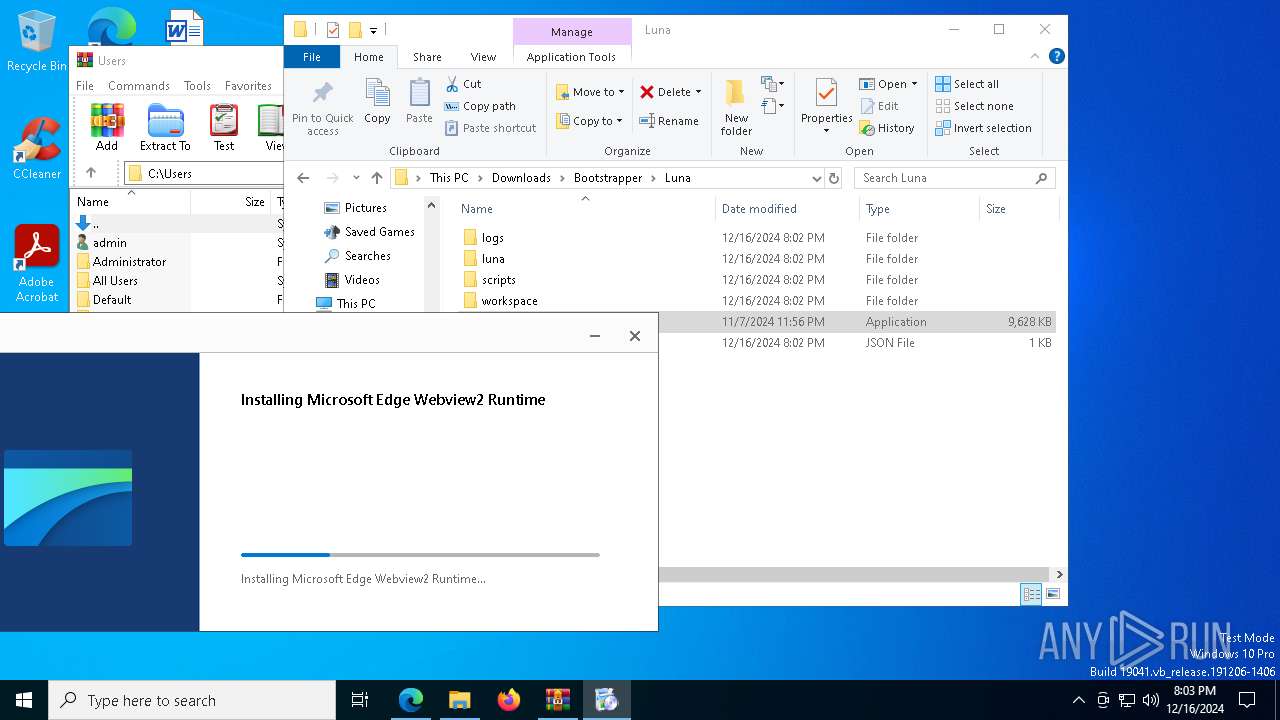The image size is (1280, 720).
Task: Select Administrator folder in WinRAR
Action: click(129, 262)
